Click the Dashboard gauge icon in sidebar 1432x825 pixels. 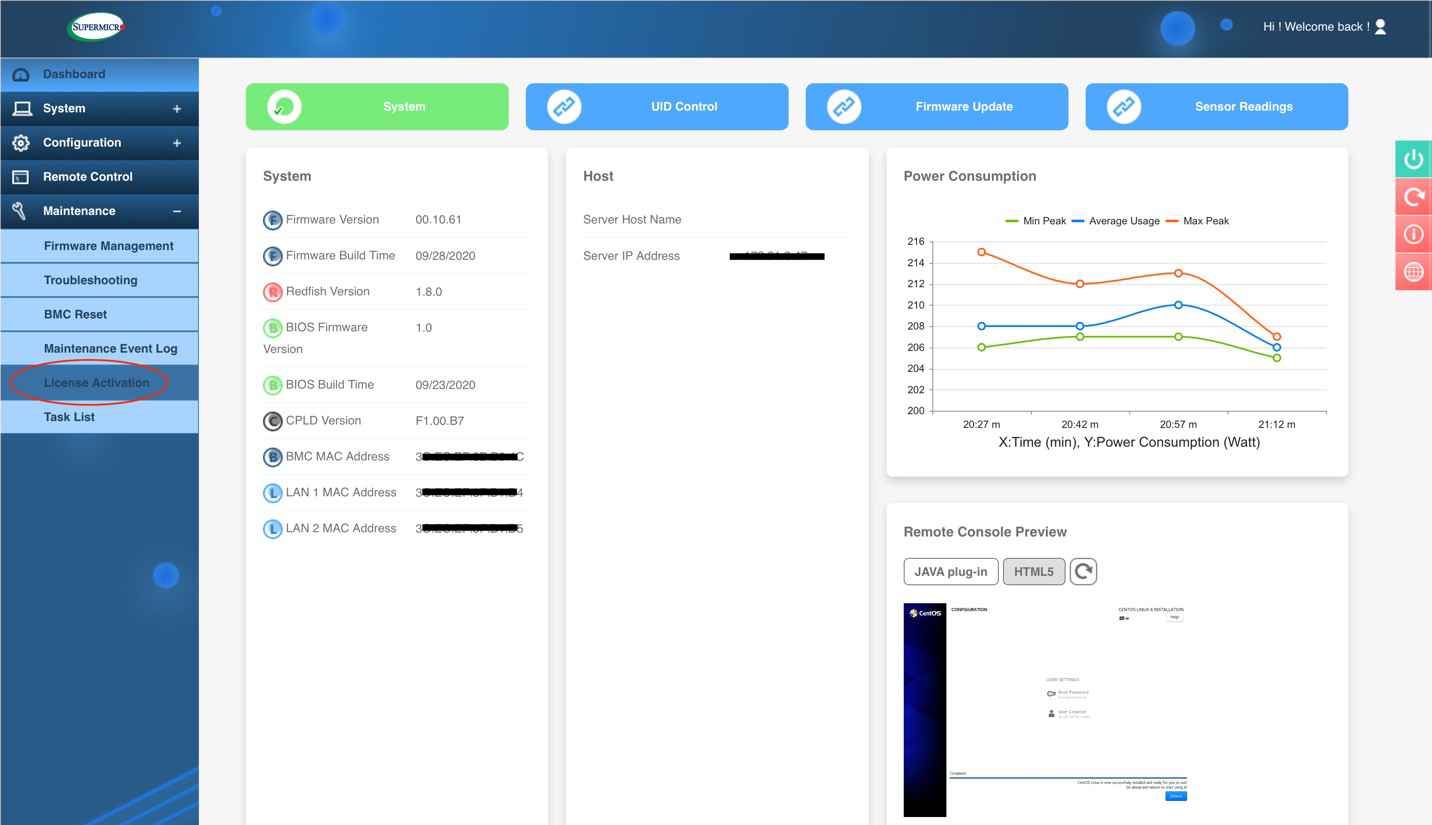pyautogui.click(x=21, y=75)
